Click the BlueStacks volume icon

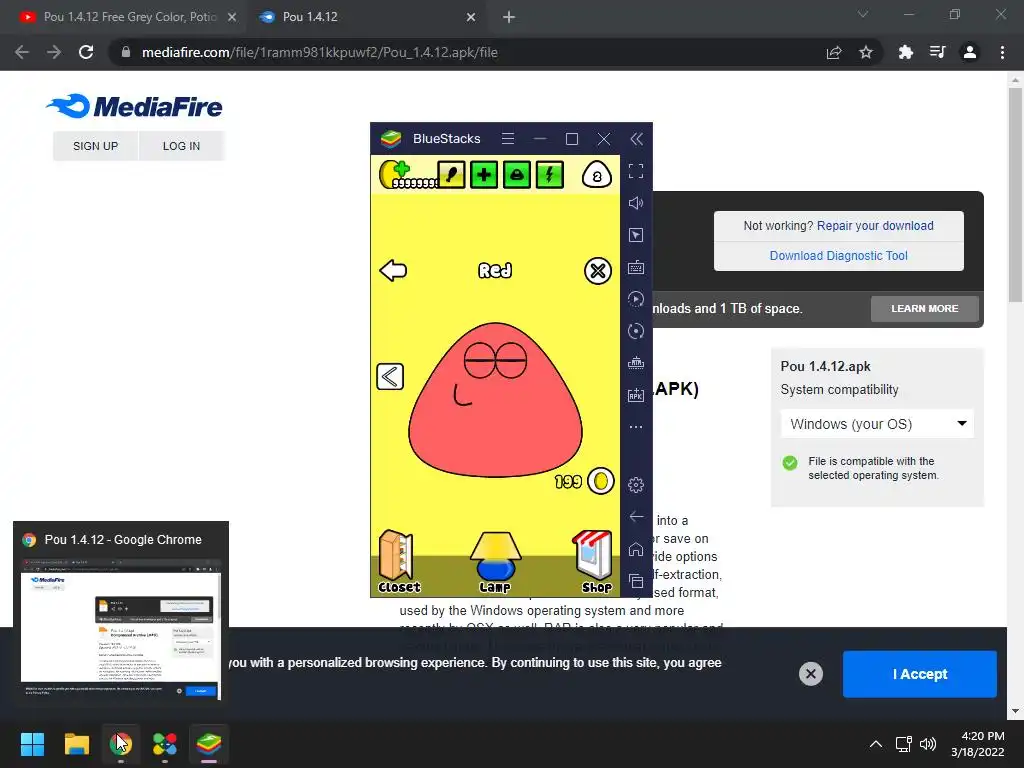(635, 203)
